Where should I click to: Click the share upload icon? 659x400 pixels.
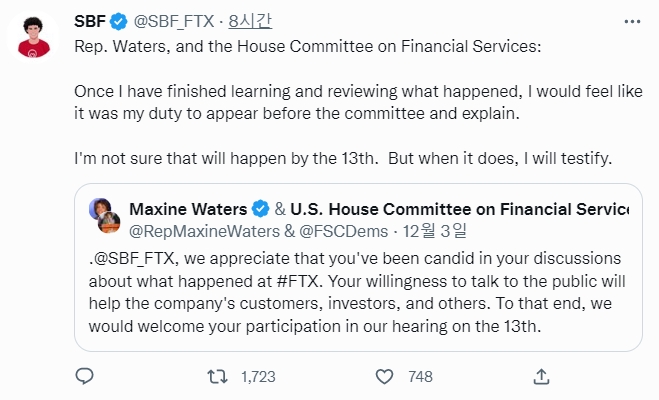[x=541, y=376]
